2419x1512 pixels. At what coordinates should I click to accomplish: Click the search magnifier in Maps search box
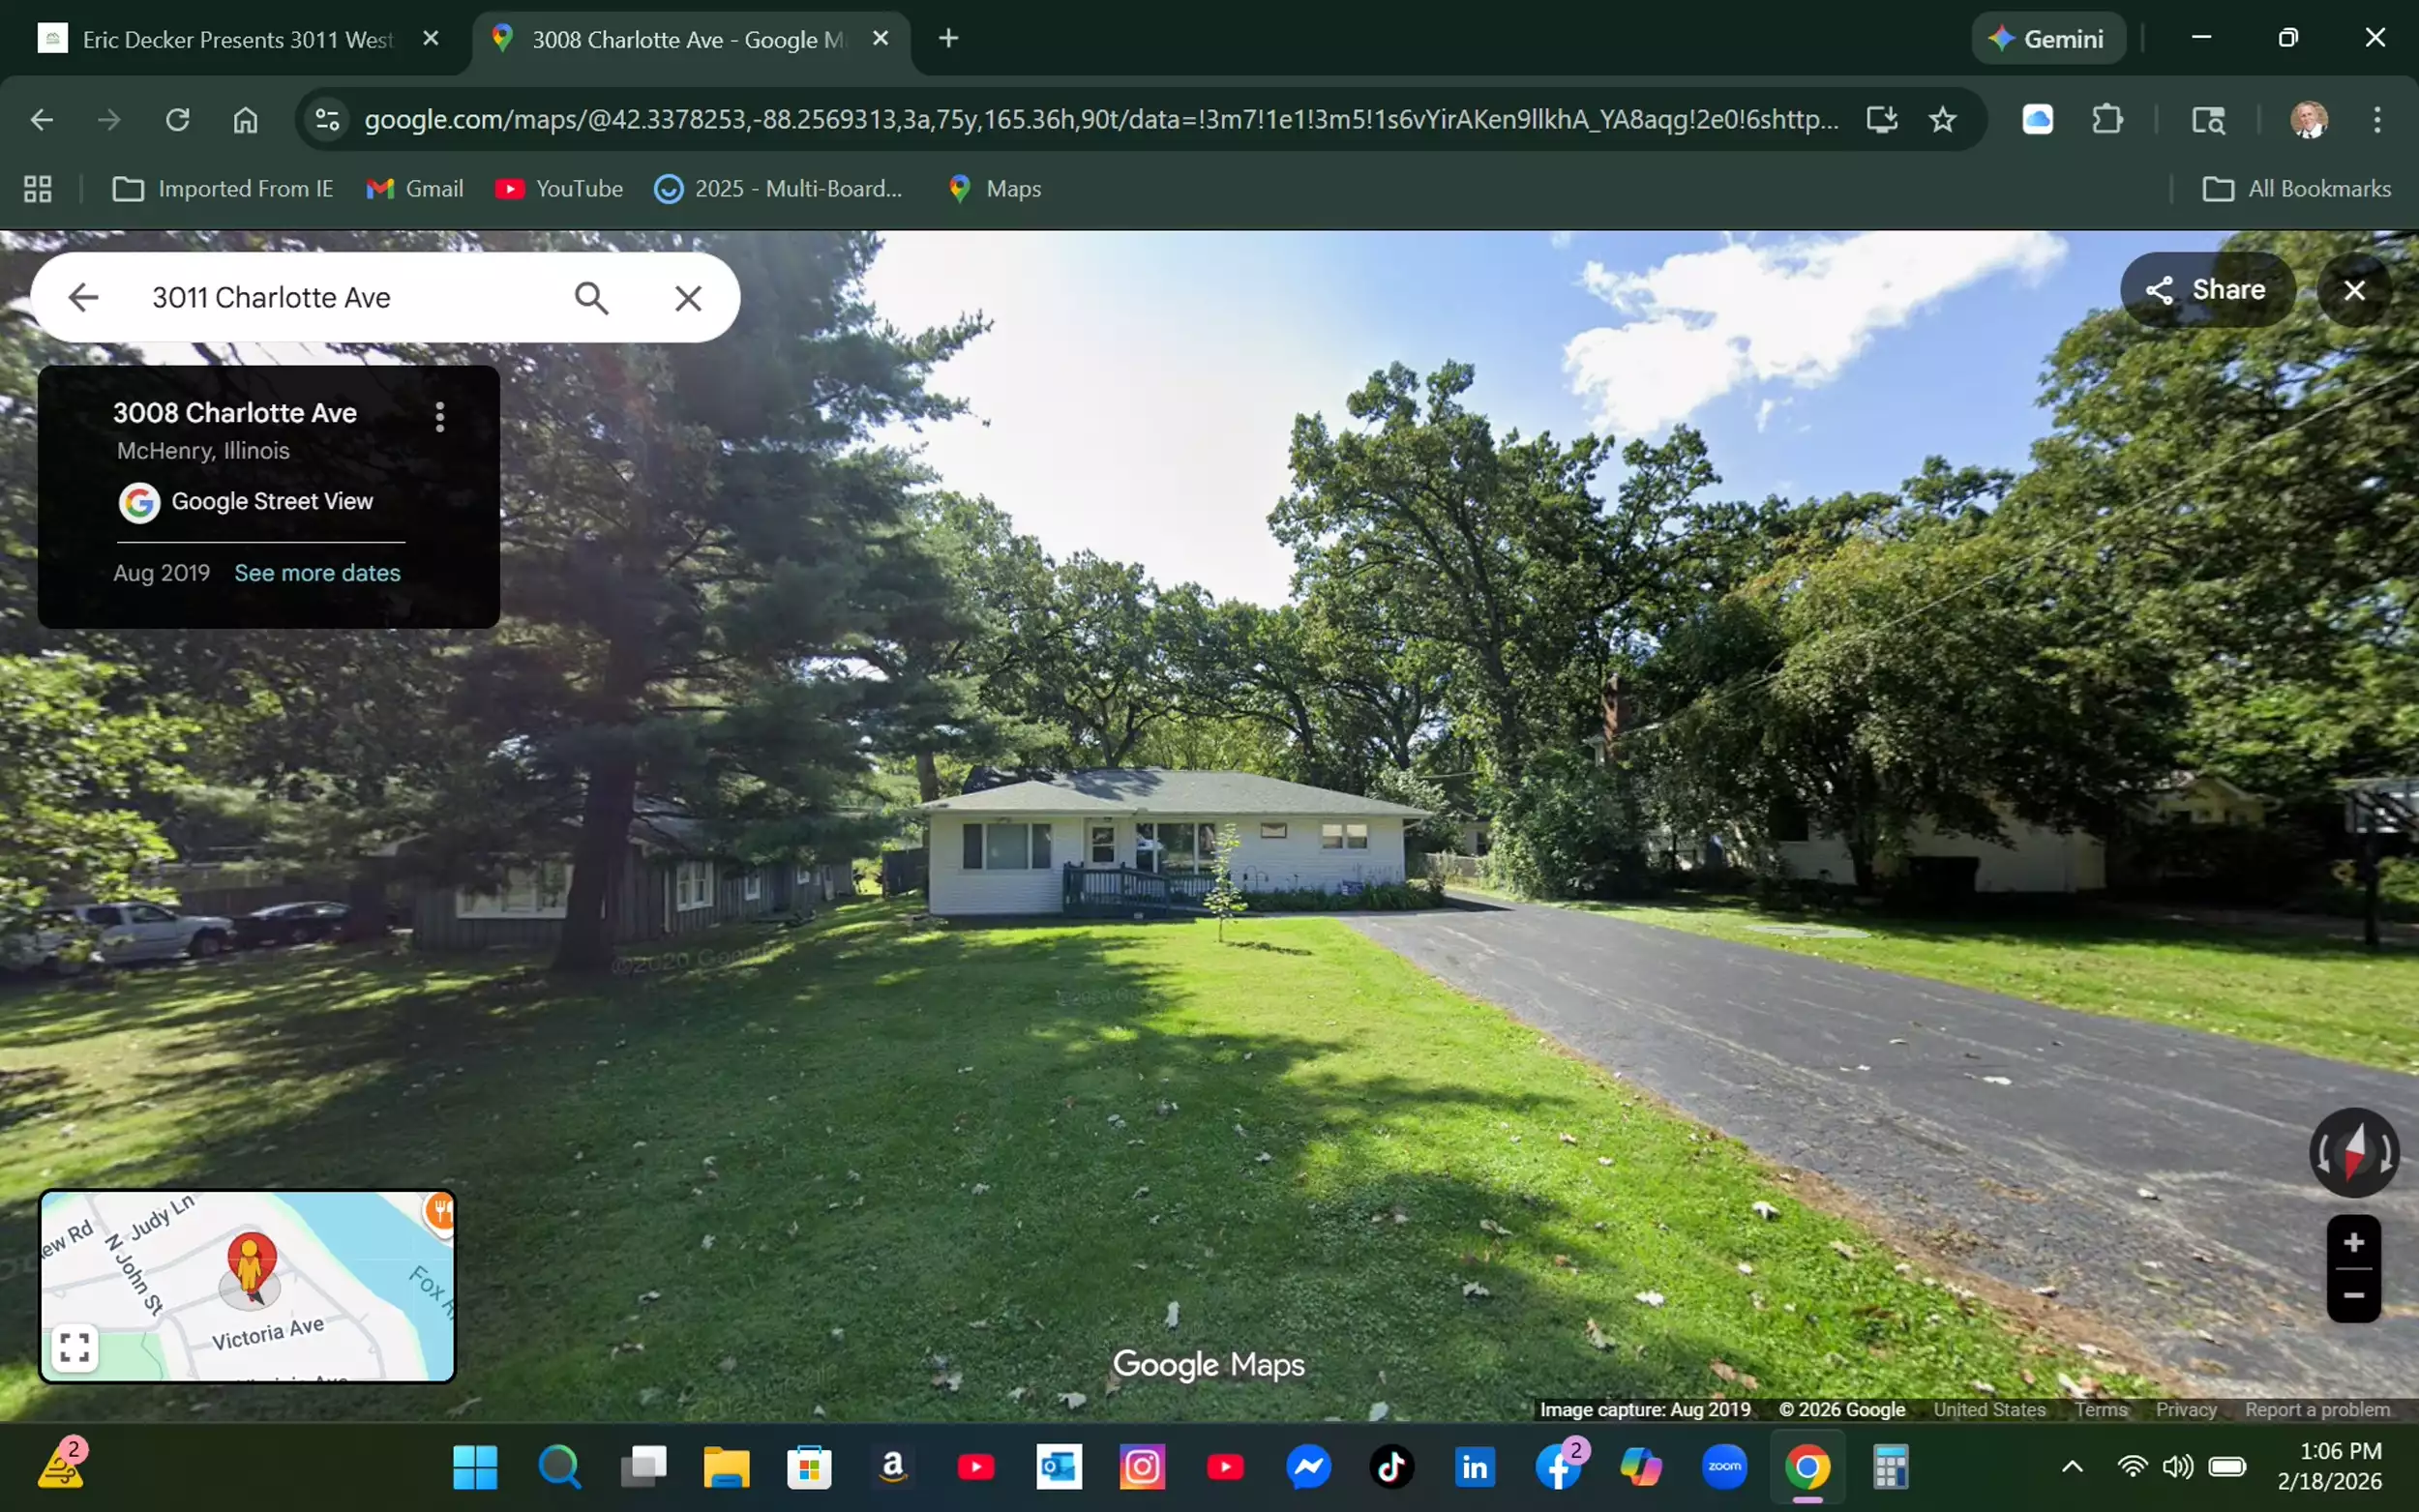click(x=591, y=298)
